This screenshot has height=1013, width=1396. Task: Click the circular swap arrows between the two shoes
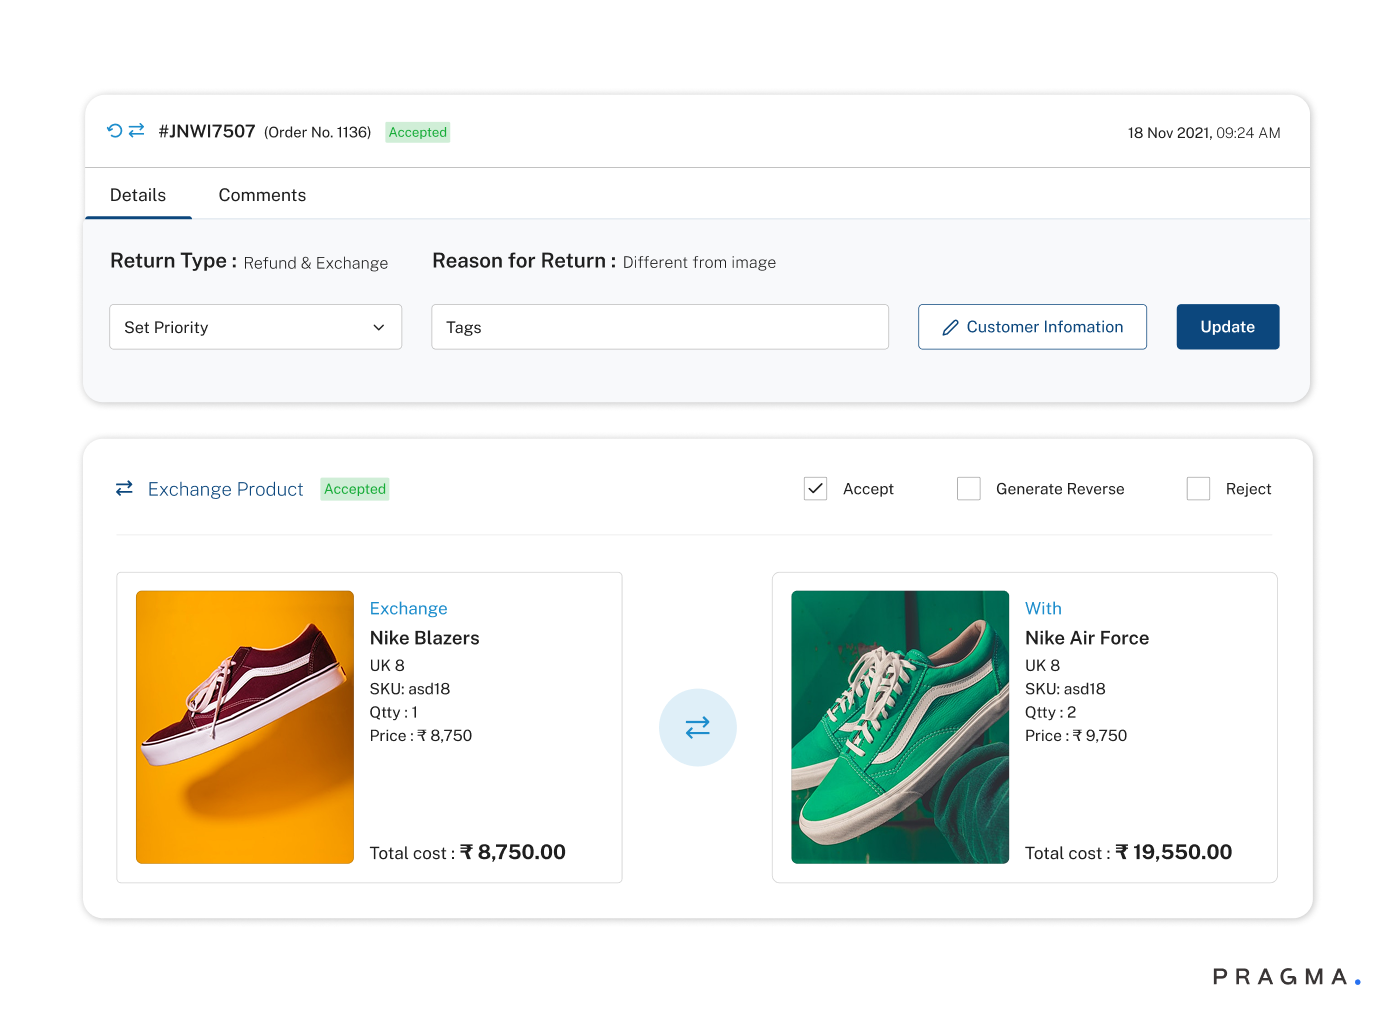pyautogui.click(x=698, y=727)
